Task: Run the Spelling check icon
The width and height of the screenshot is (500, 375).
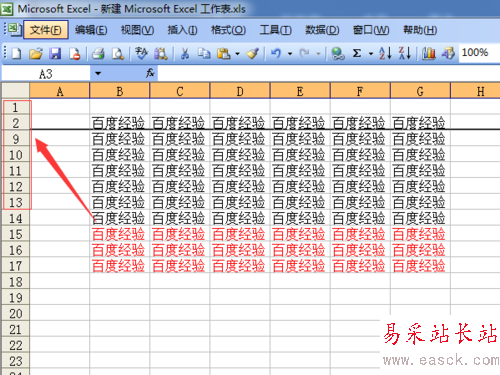Action: (x=141, y=53)
